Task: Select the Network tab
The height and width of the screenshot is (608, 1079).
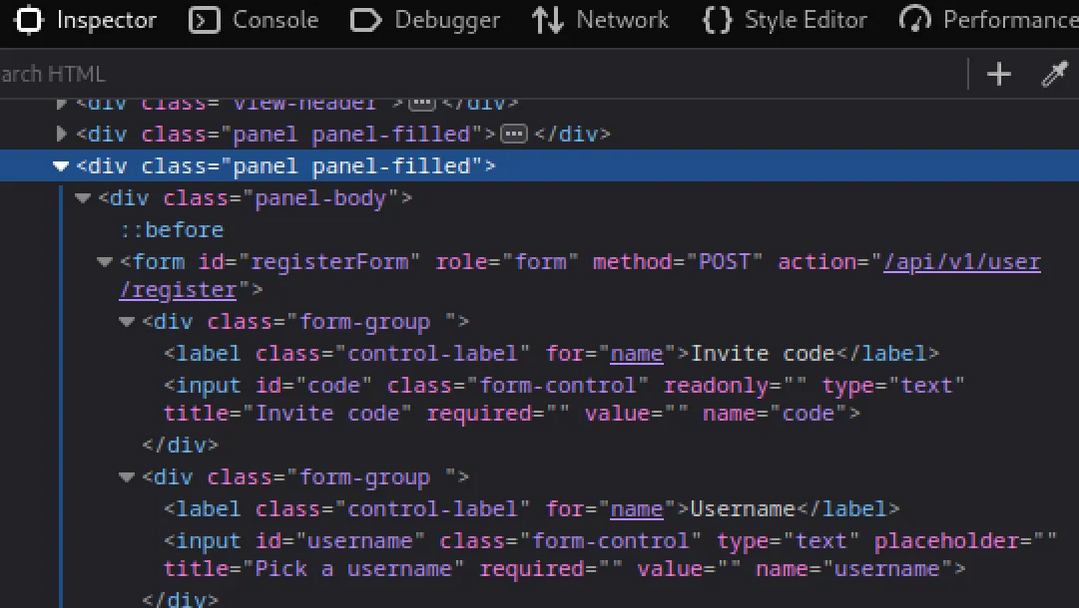Action: tap(600, 20)
